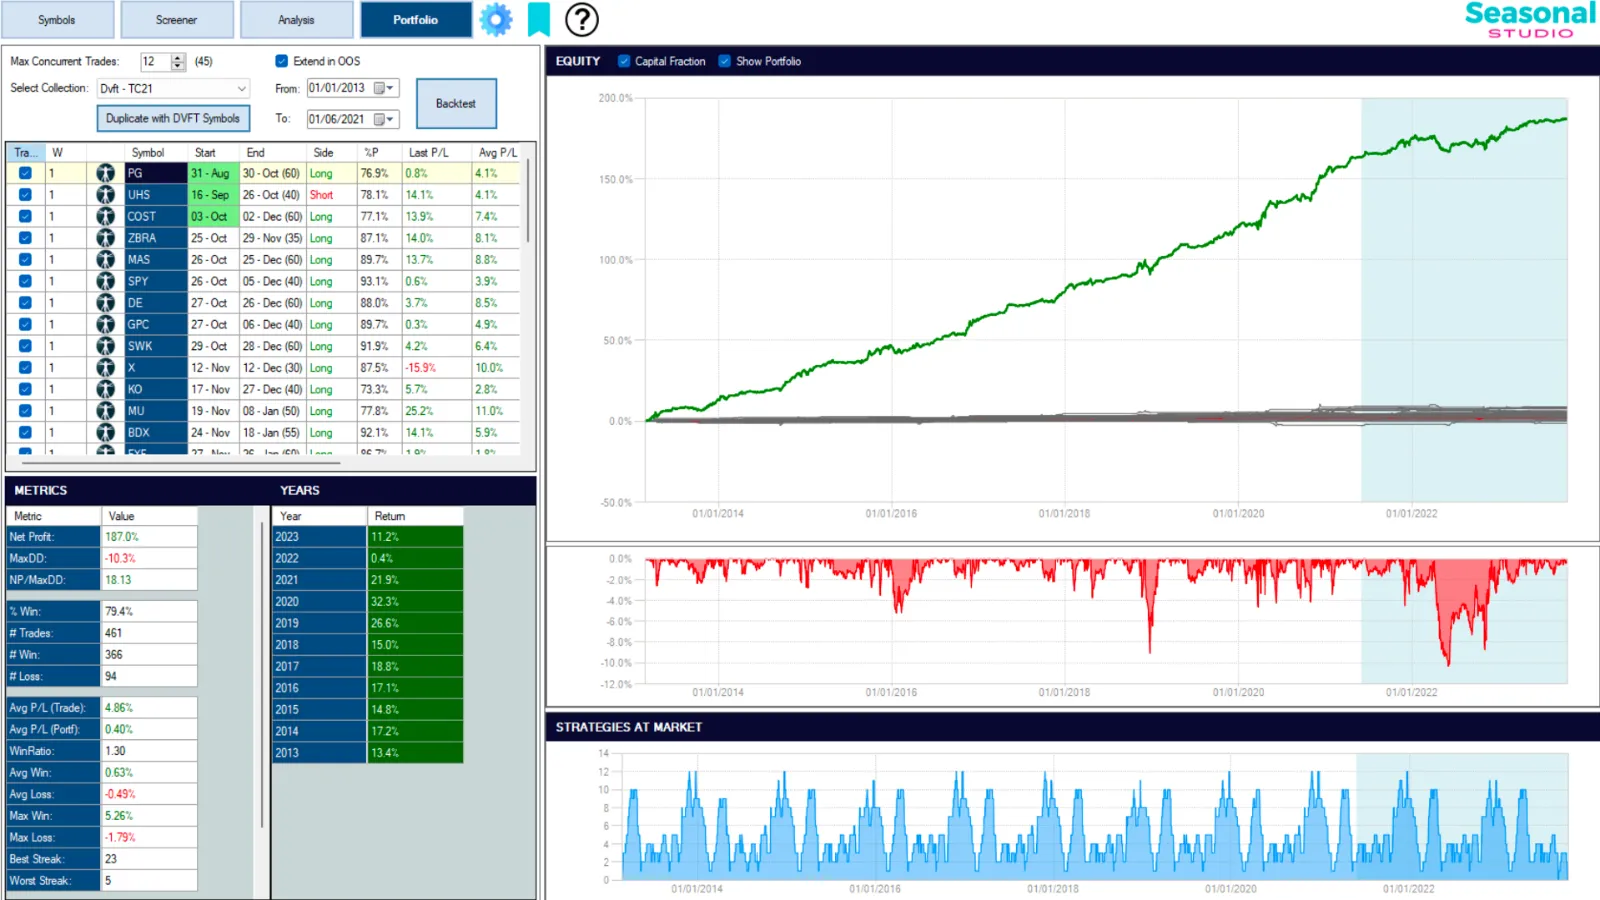This screenshot has height=900, width=1600.
Task: Run the Backtest button
Action: pos(456,104)
